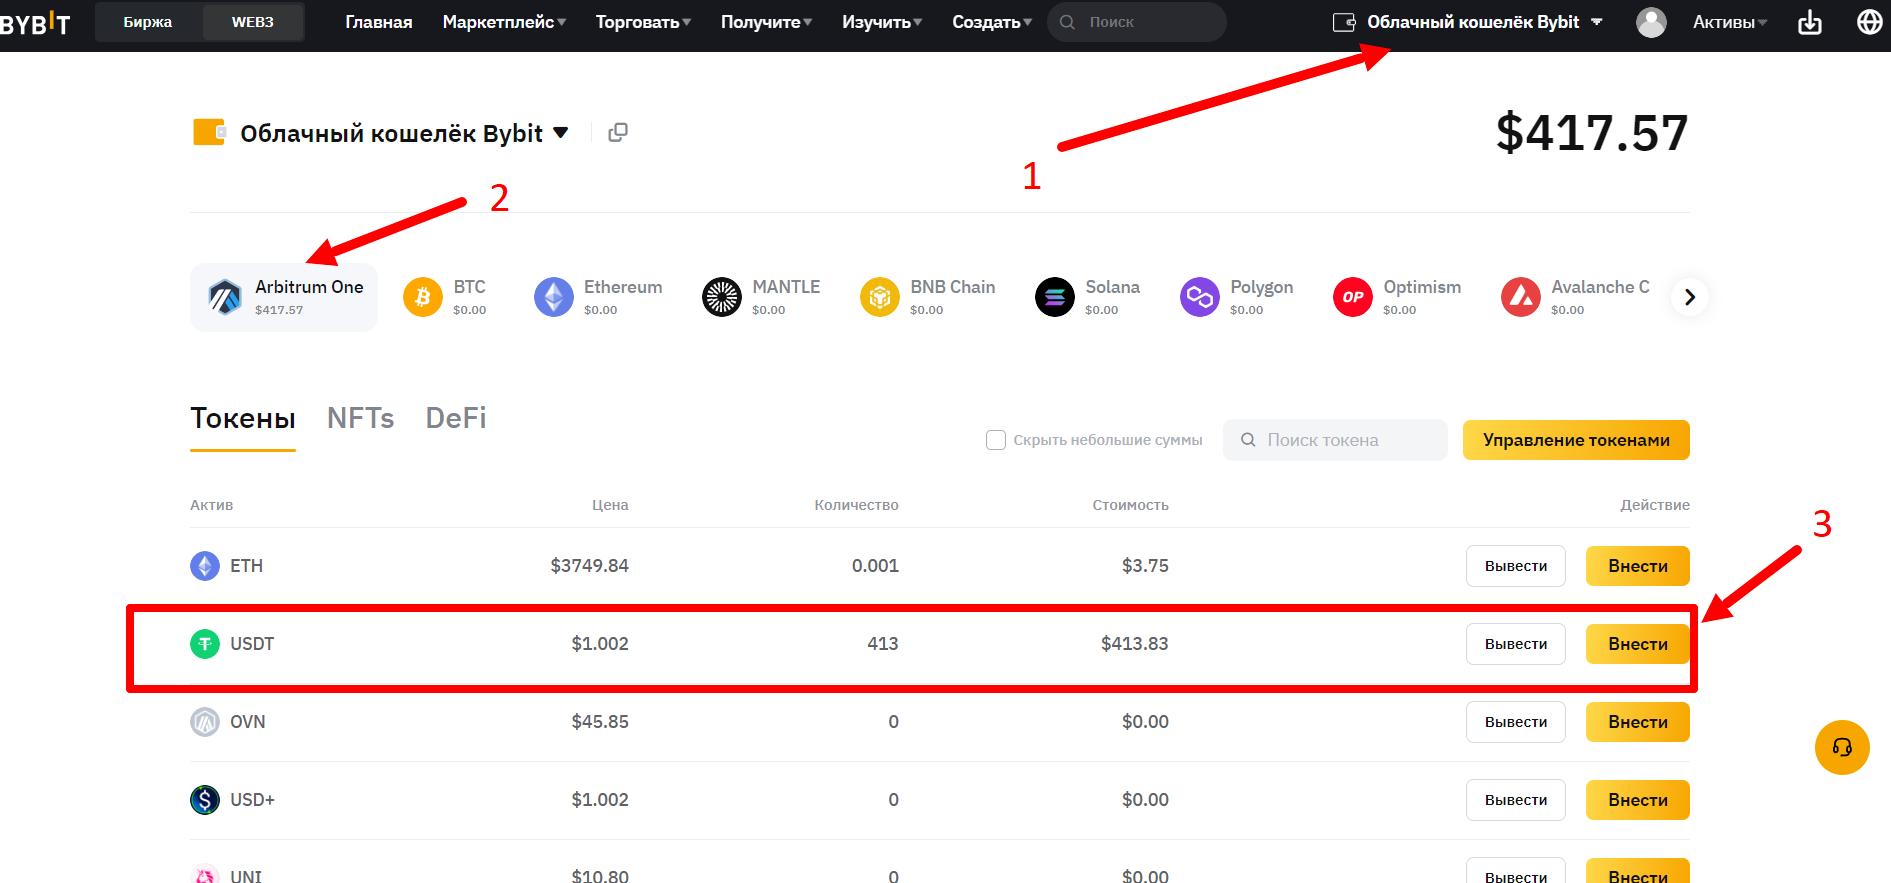Select the Токены tab
This screenshot has width=1891, height=883.
[x=243, y=418]
